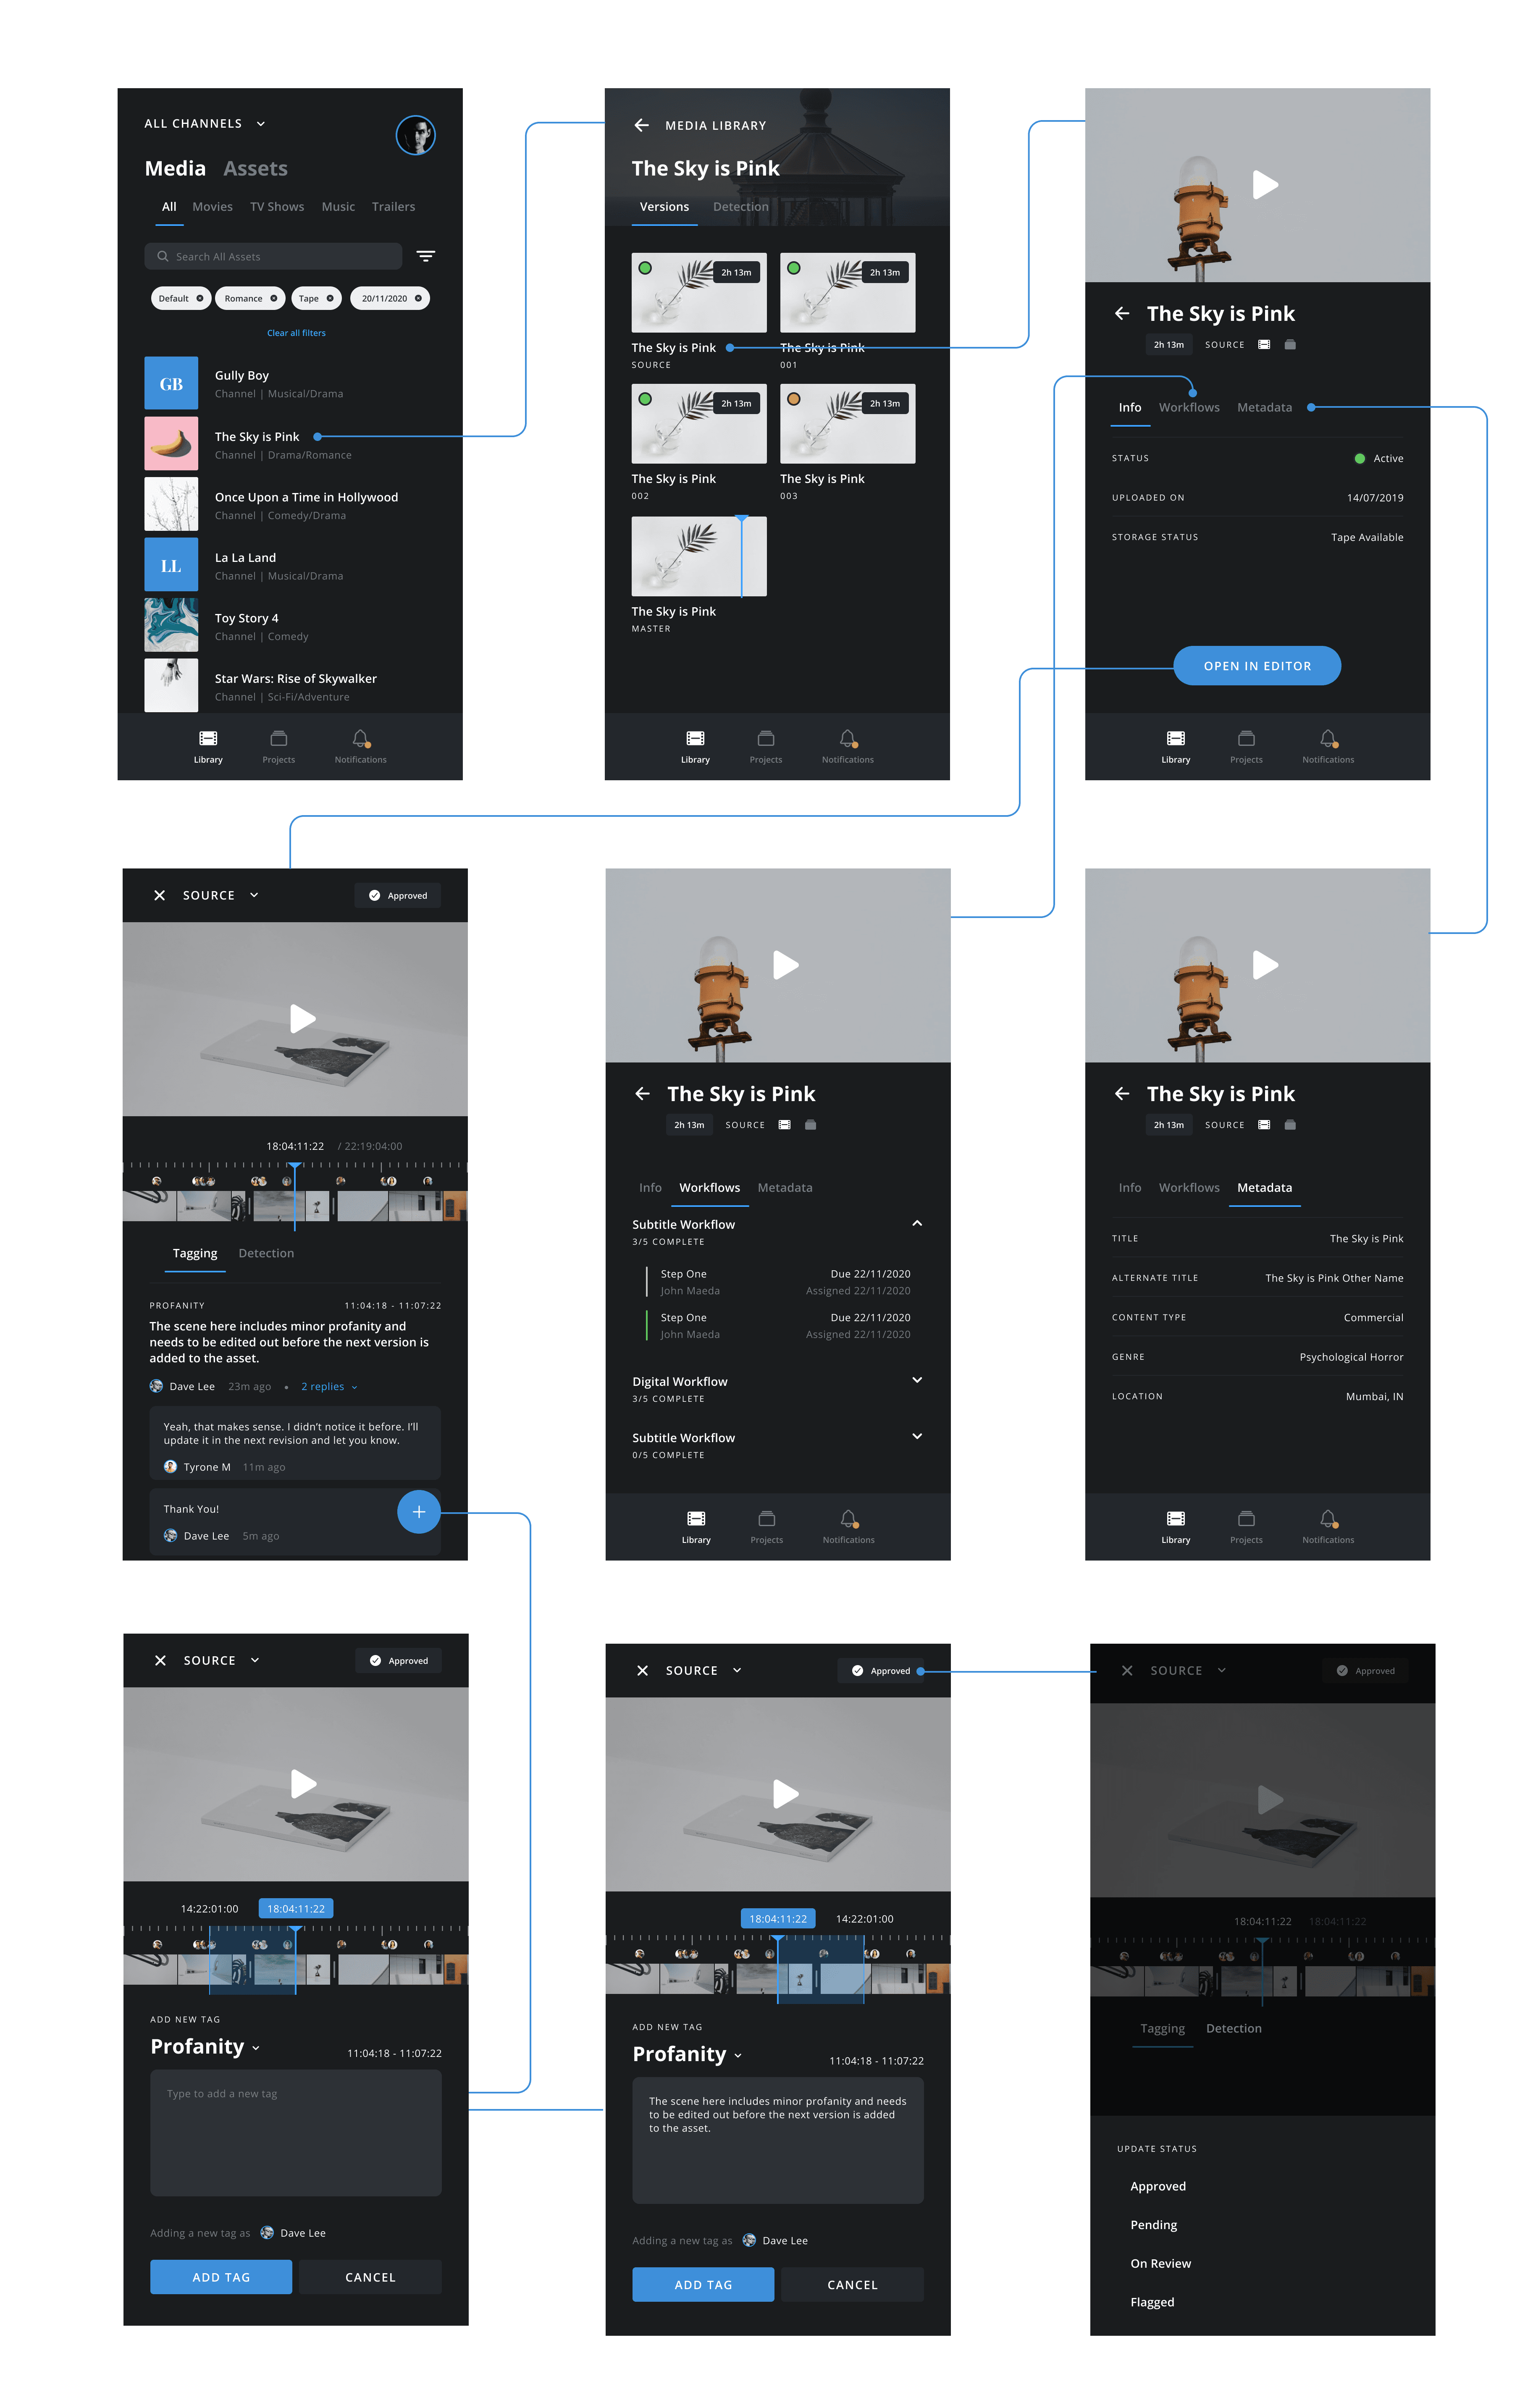The image size is (1533, 2408).
Task: Select Approved in the Update Status list
Action: [x=1158, y=2186]
